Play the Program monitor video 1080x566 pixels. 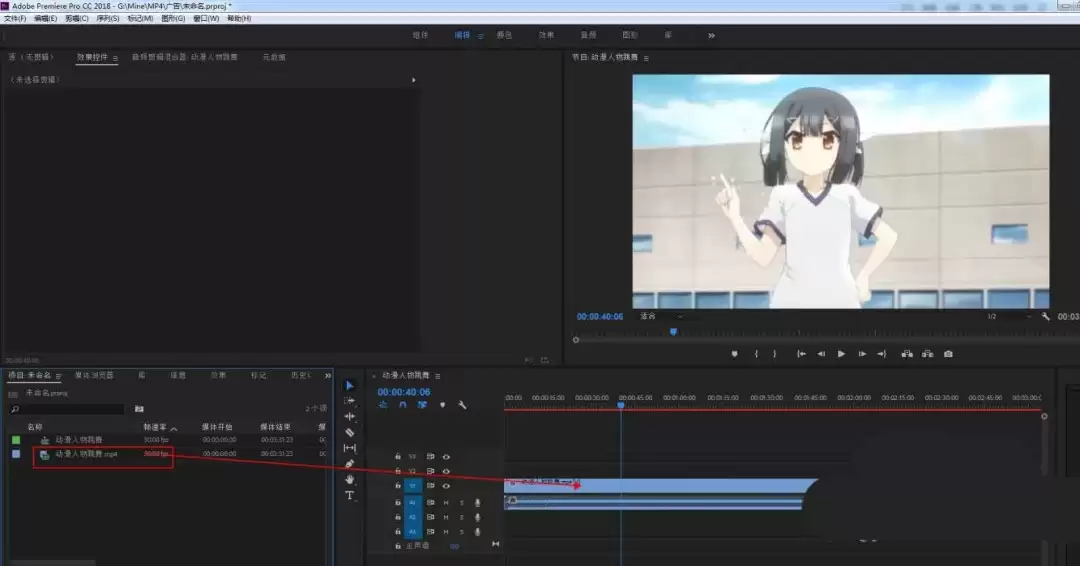pyautogui.click(x=841, y=354)
